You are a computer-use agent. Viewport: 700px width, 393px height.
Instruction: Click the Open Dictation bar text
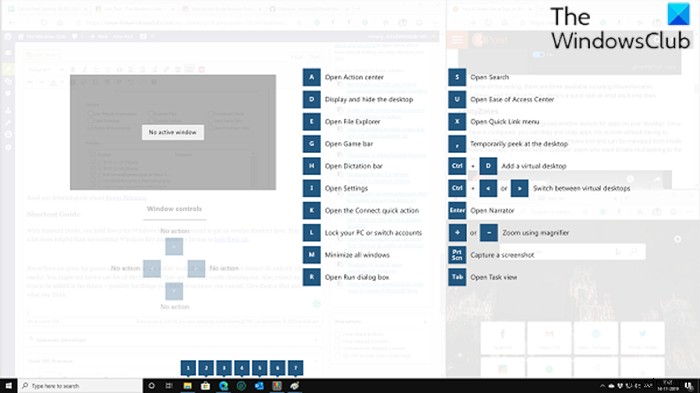(354, 166)
